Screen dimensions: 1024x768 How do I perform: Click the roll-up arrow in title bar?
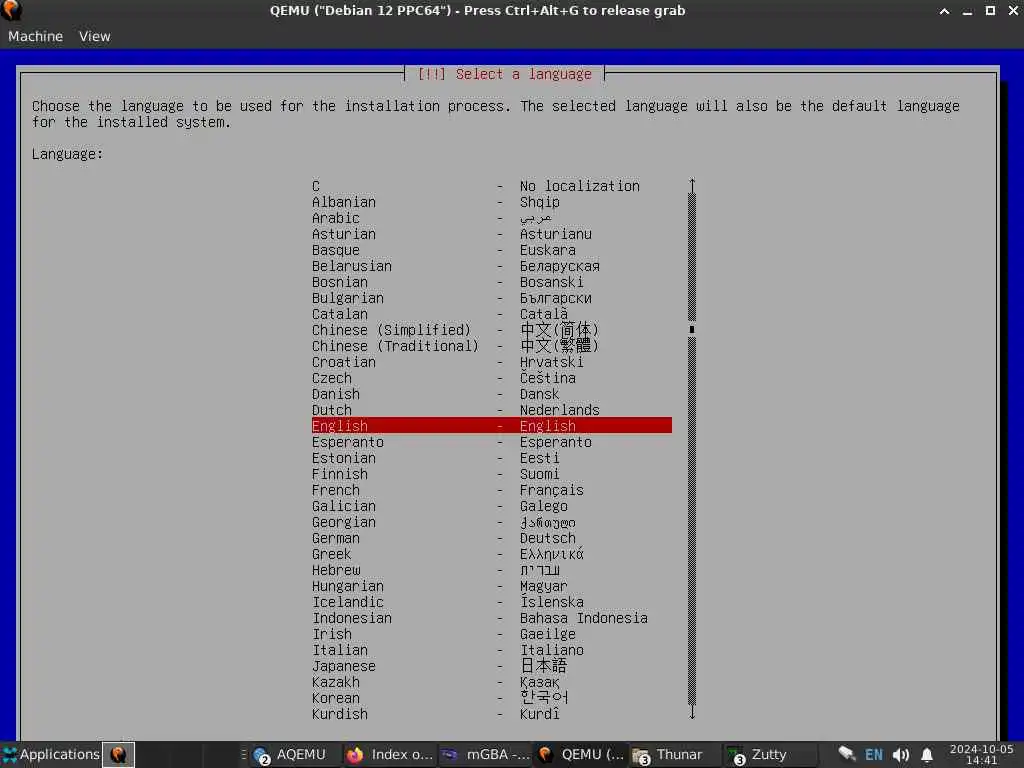tap(944, 10)
